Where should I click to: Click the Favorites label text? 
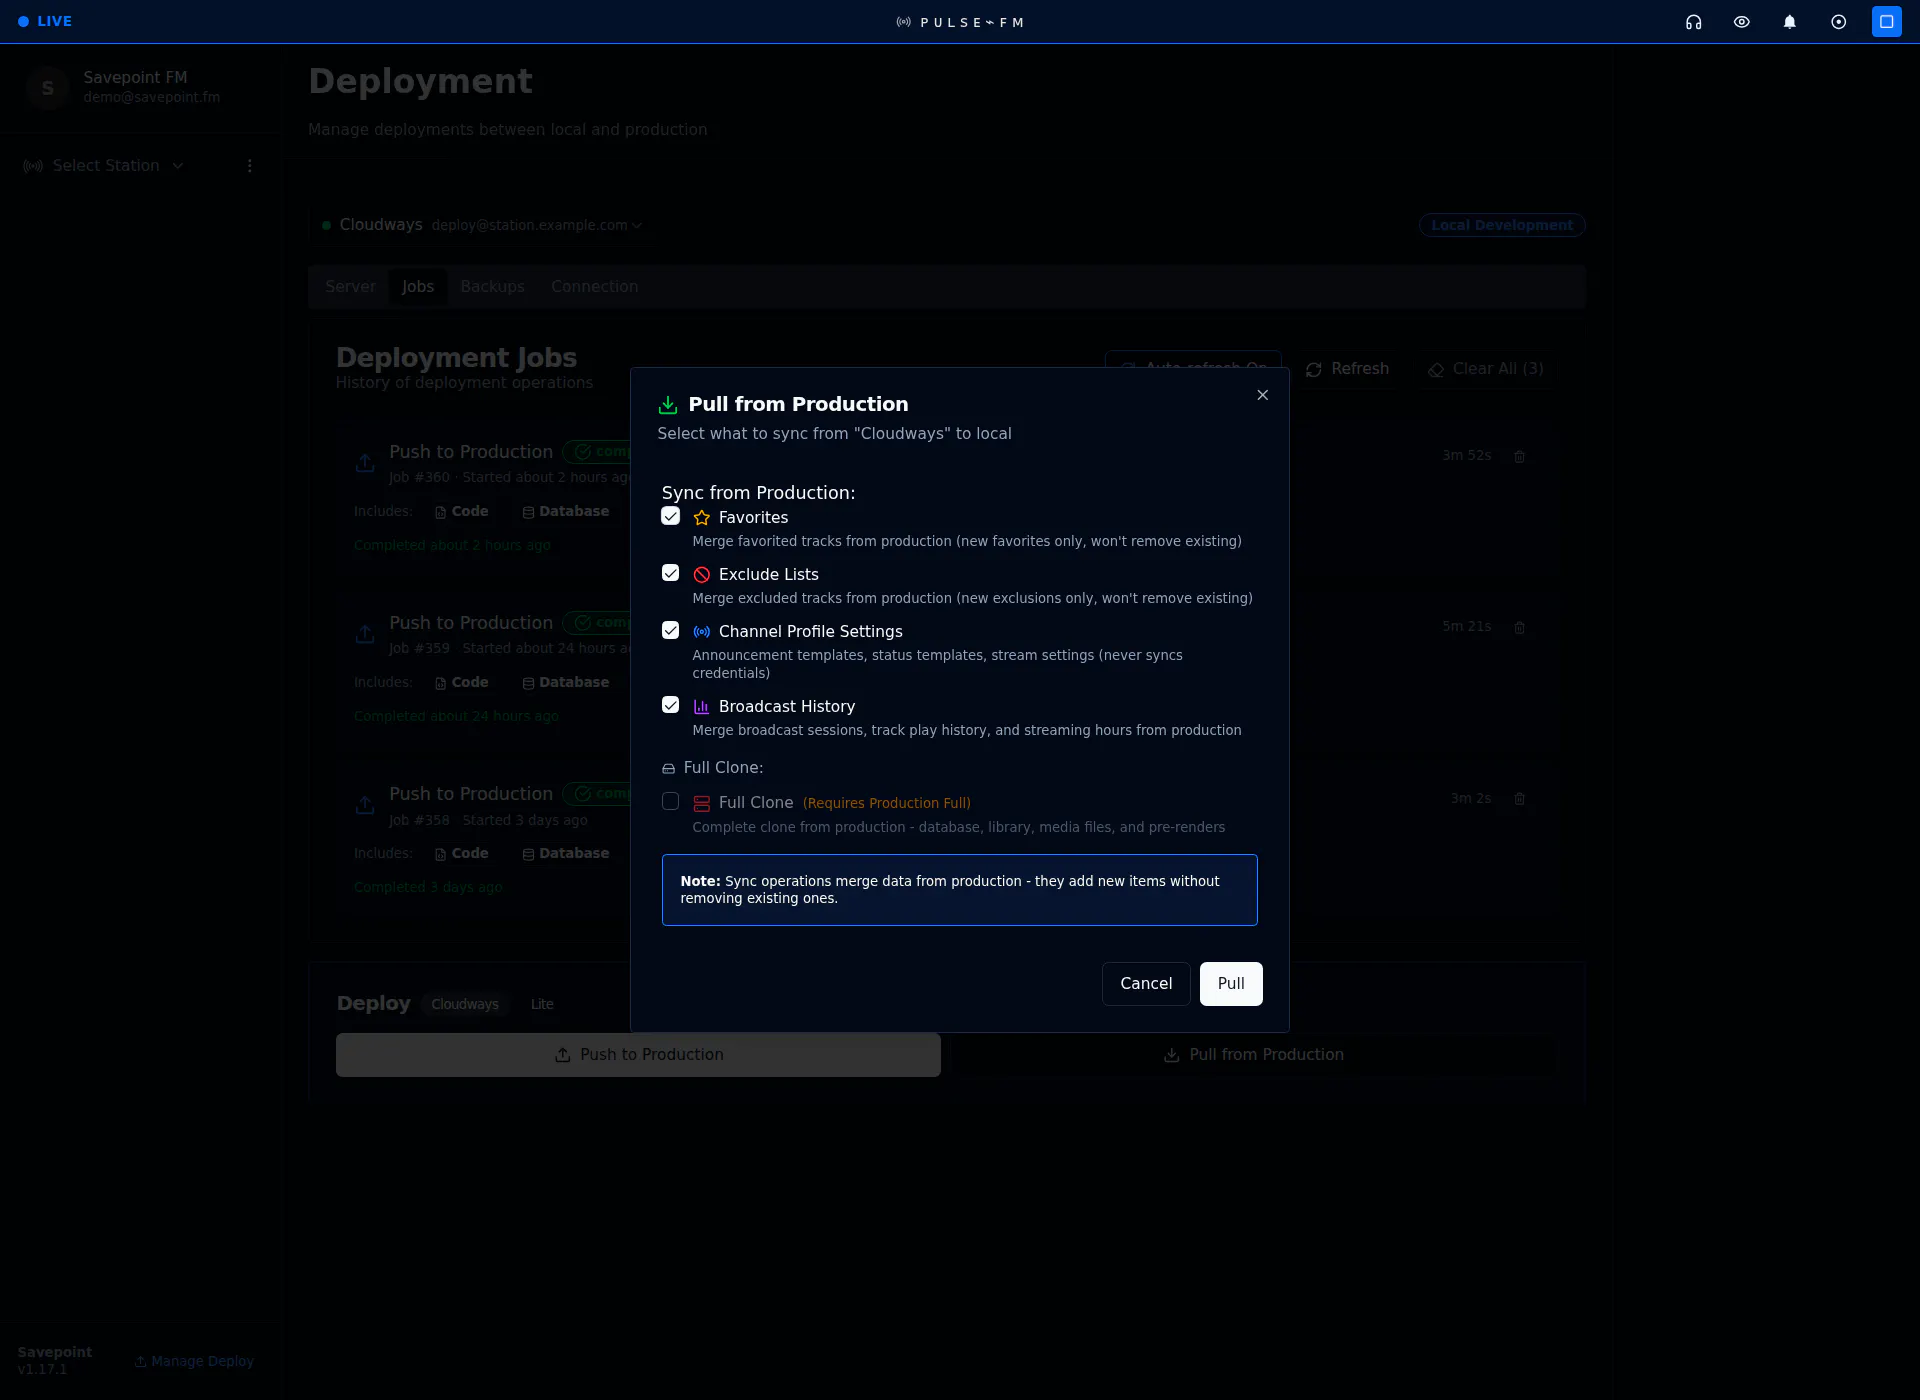point(753,518)
